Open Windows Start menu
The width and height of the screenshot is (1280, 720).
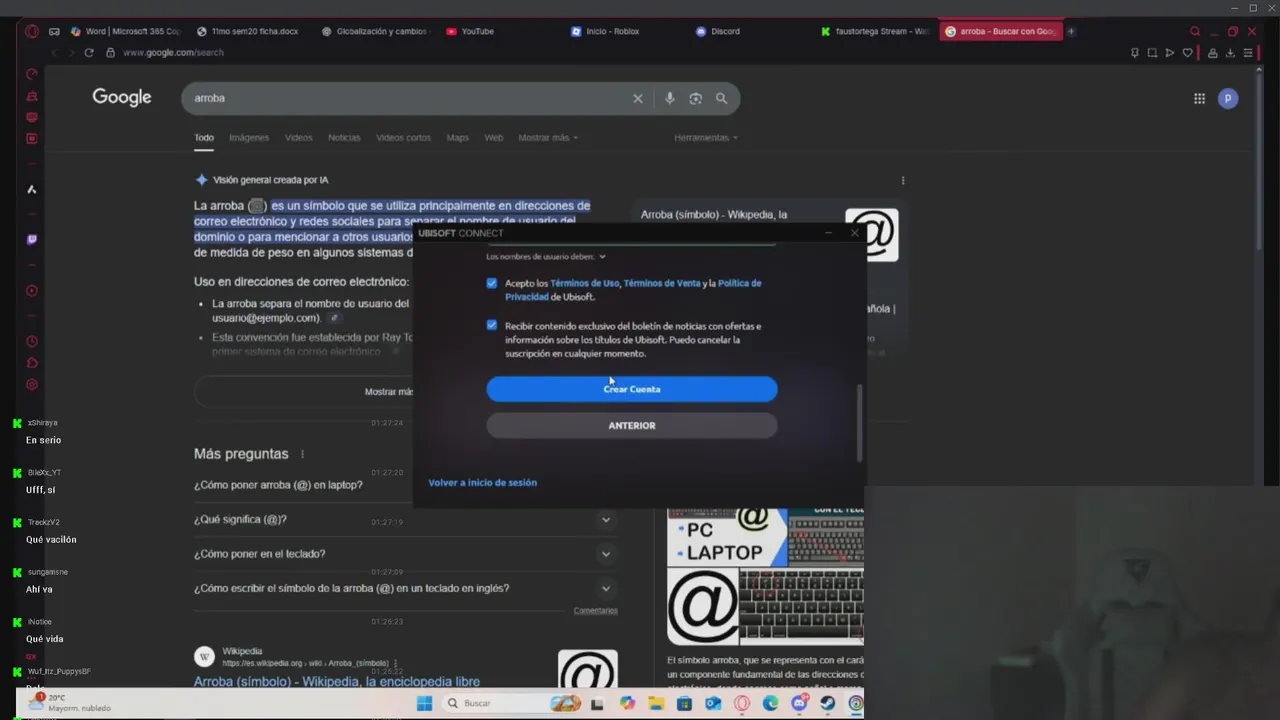coord(424,703)
